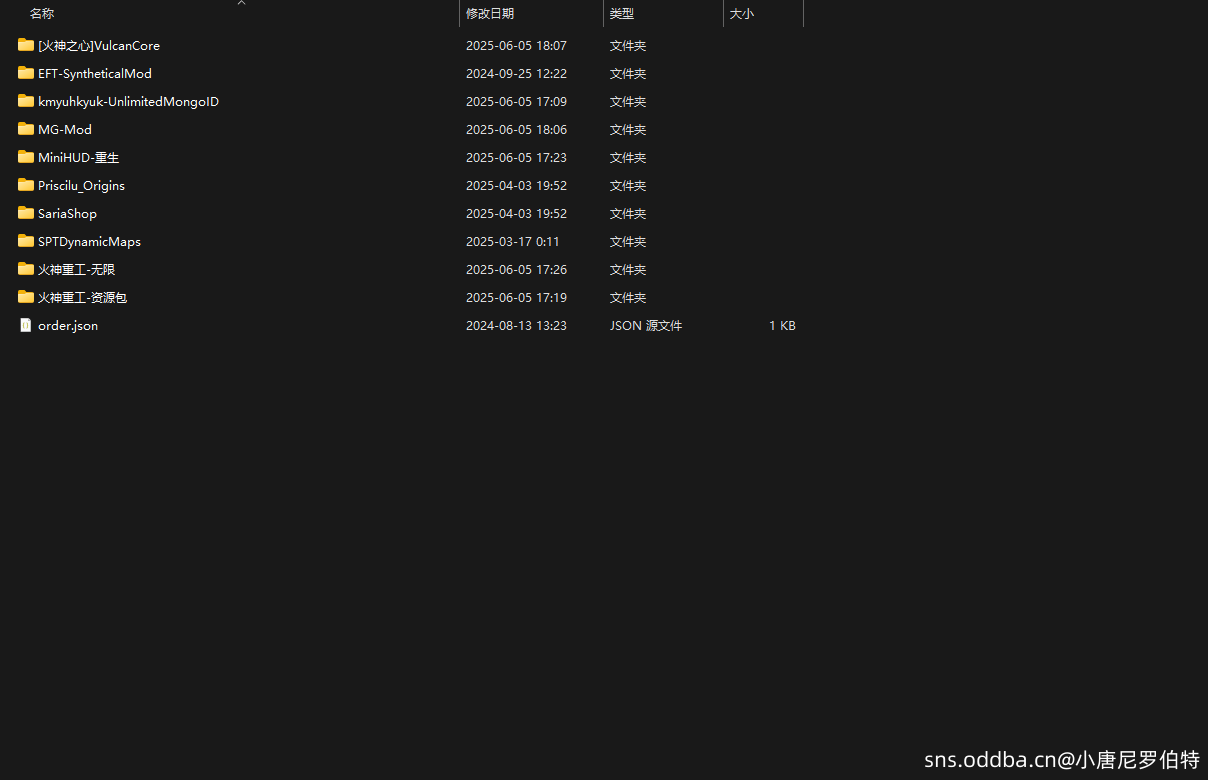Click the MiniHUD-重生 folder icon

tap(26, 157)
